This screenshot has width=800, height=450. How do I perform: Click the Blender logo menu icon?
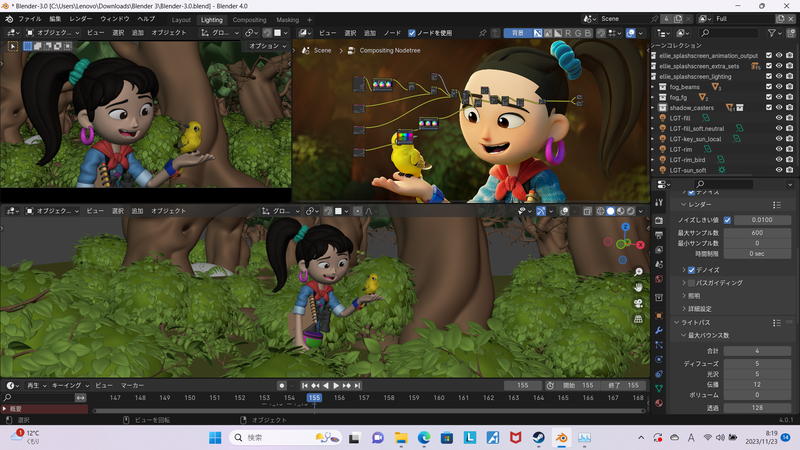(9, 19)
